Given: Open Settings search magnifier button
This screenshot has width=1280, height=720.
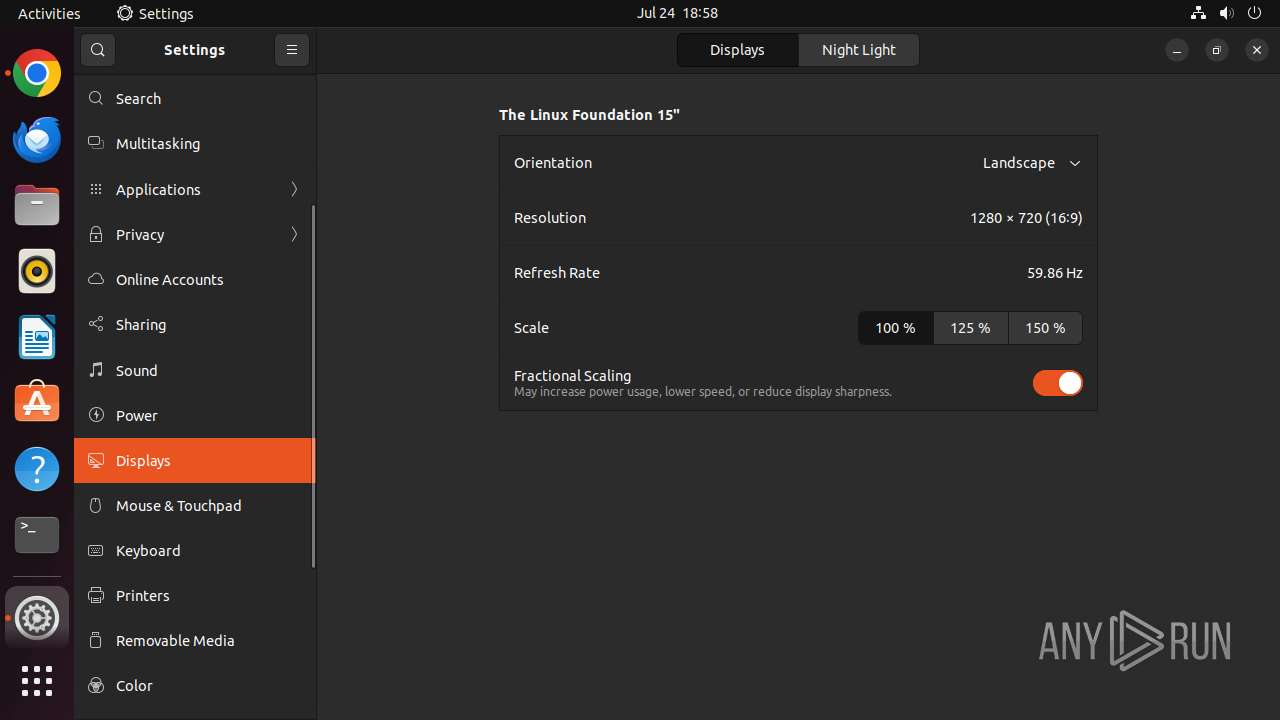Looking at the screenshot, I should (x=97, y=50).
